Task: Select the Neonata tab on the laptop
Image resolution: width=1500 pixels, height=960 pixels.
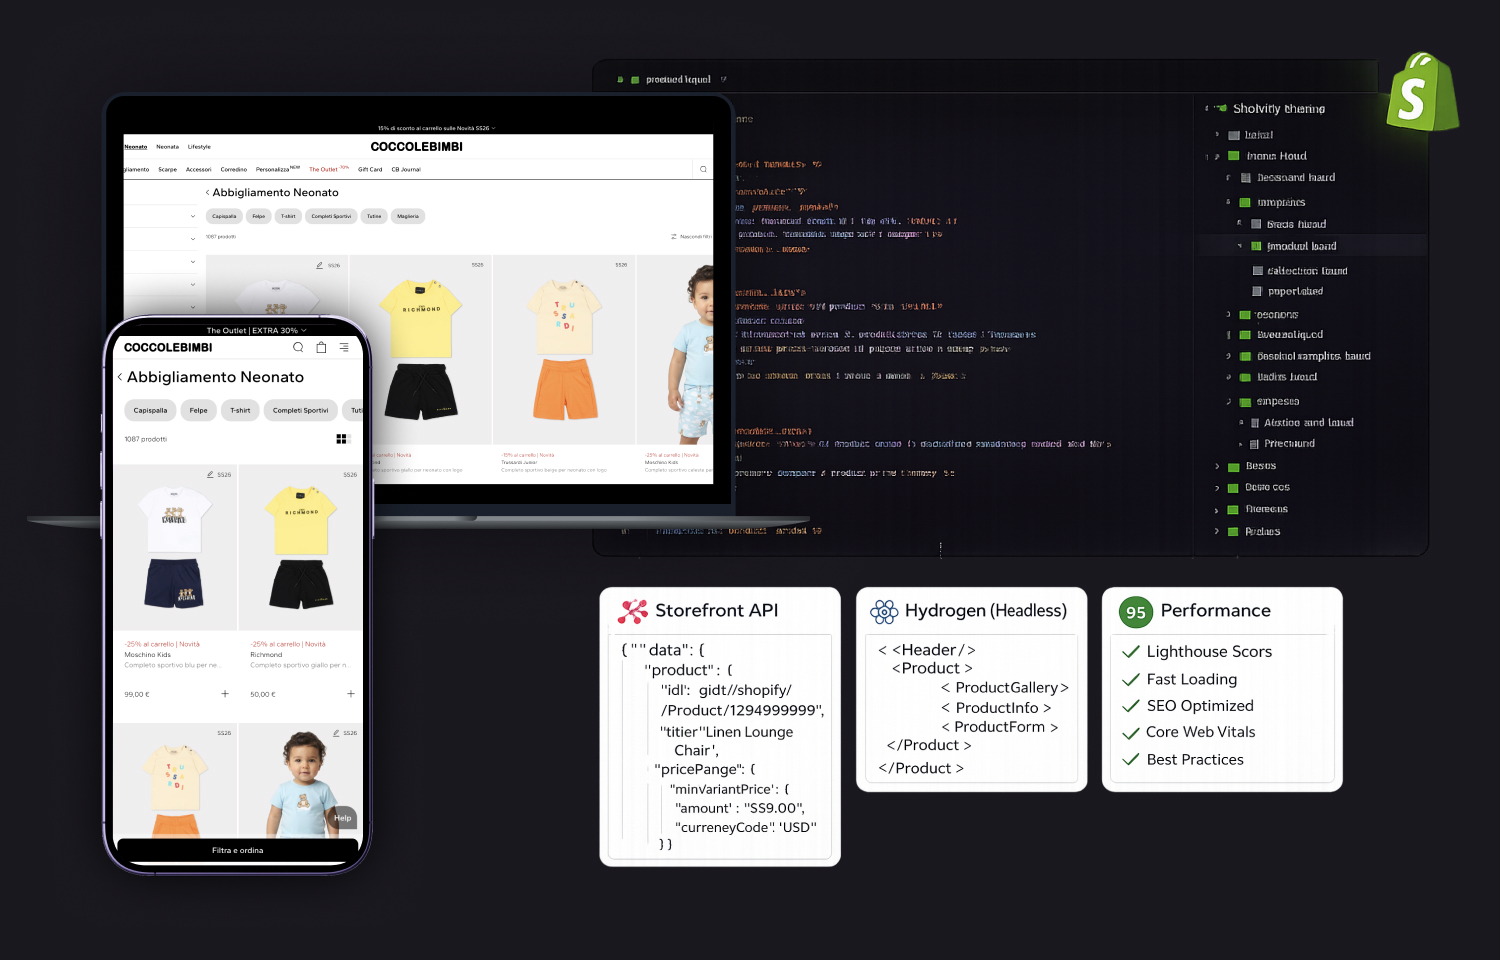Action: coord(168,147)
